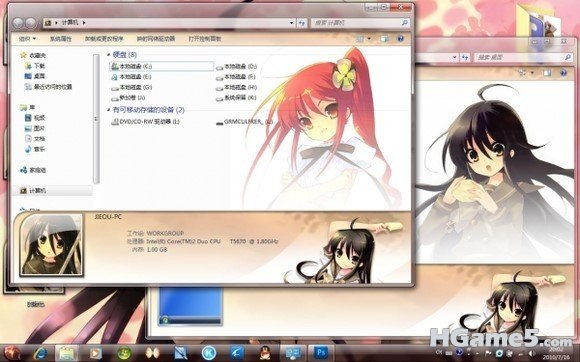
Task: Open the Start orb on the taskbar
Action: click(x=13, y=353)
